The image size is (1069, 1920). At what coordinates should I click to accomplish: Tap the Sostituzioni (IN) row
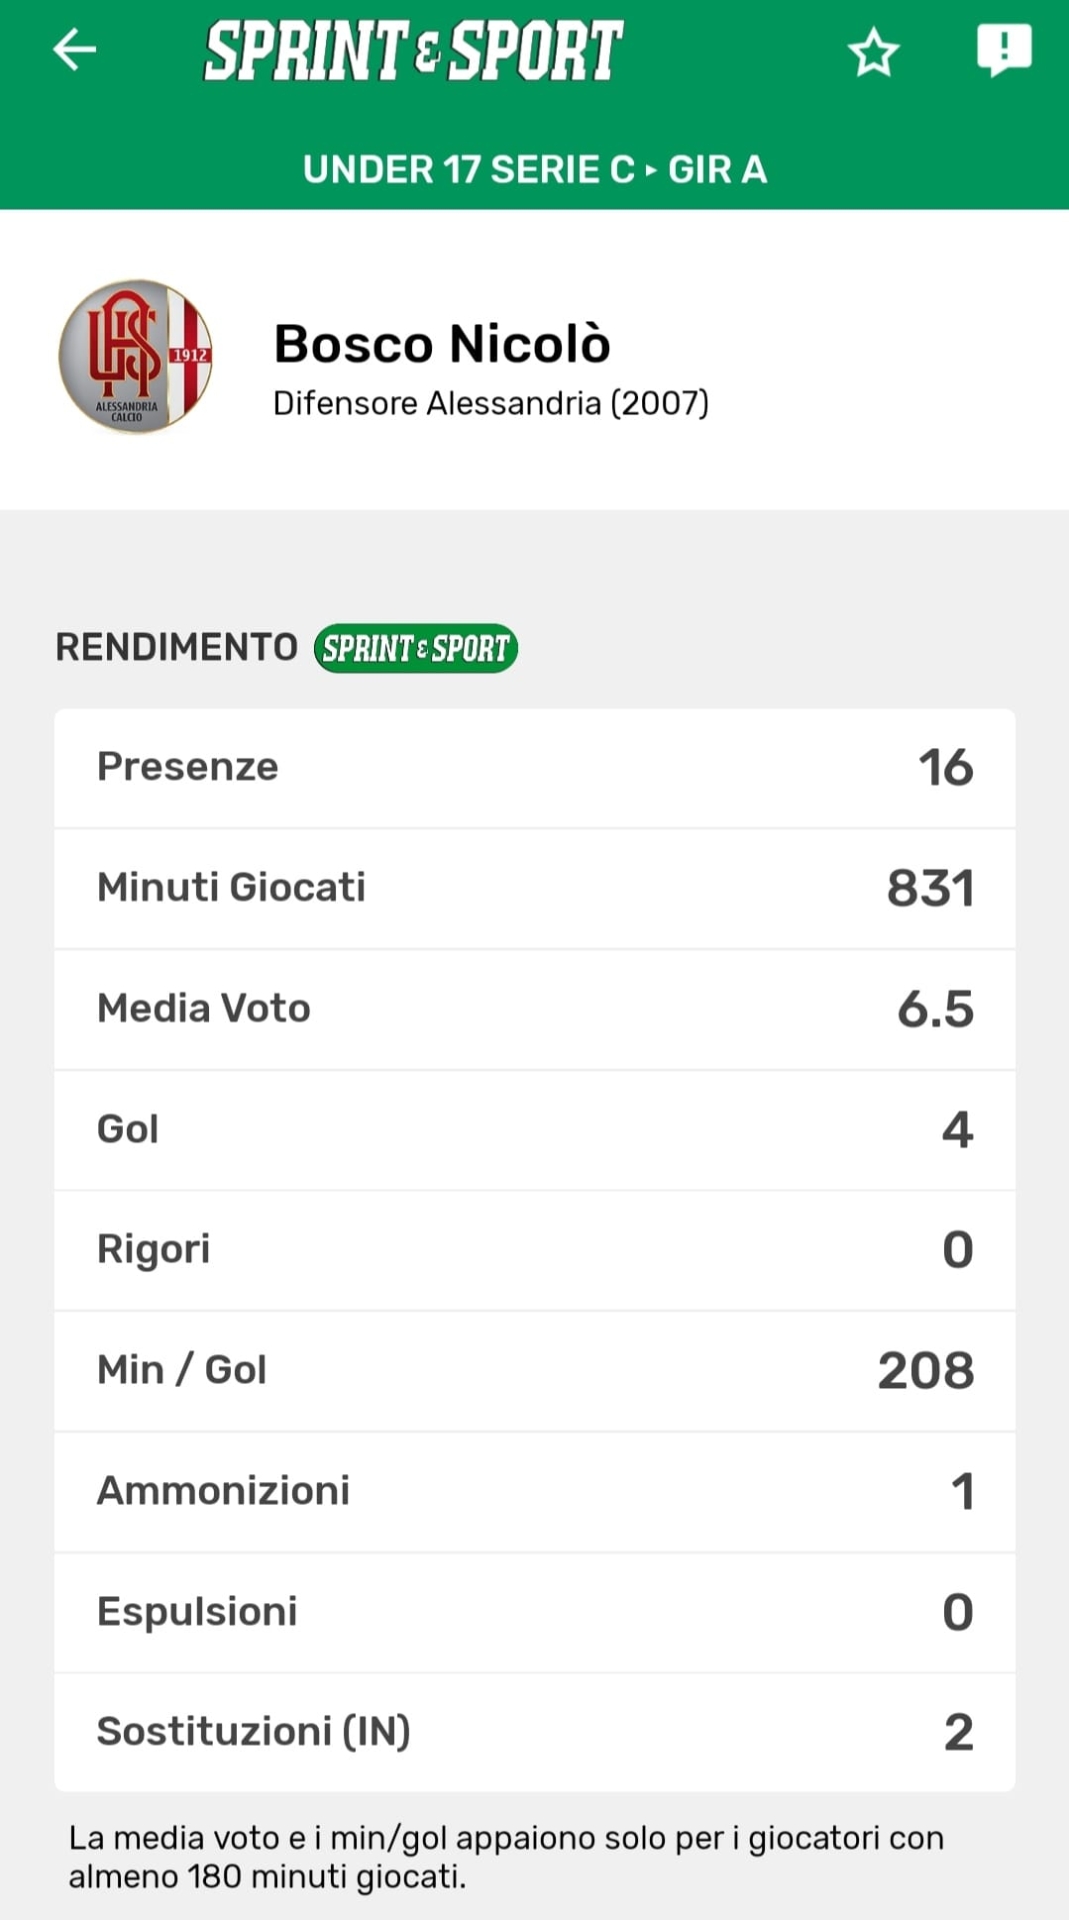535,1732
